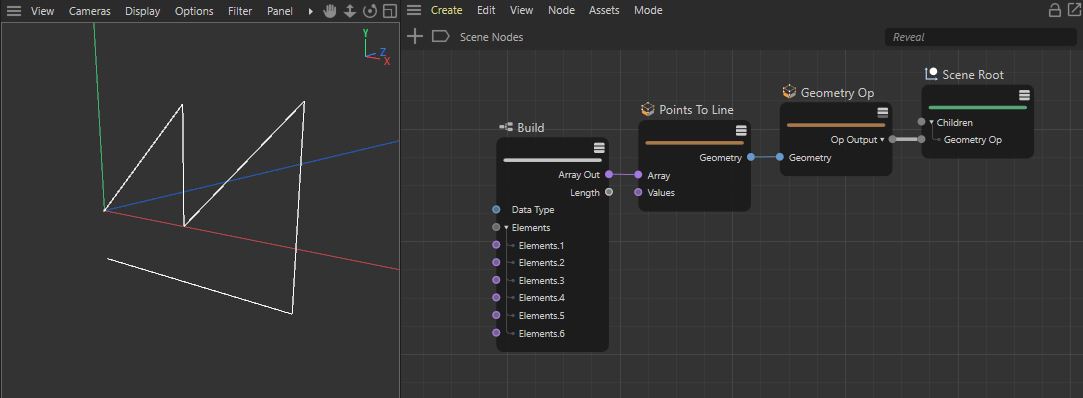Image resolution: width=1083 pixels, height=398 pixels.
Task: Toggle the lock icon of the node editor
Action: 1055,10
